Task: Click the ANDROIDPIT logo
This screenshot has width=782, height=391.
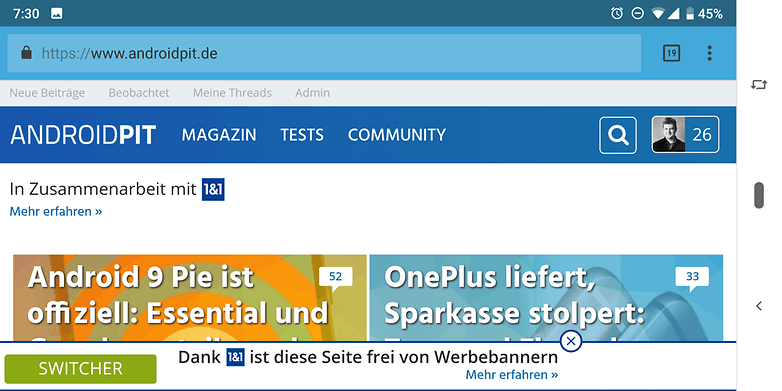Action: pos(83,135)
